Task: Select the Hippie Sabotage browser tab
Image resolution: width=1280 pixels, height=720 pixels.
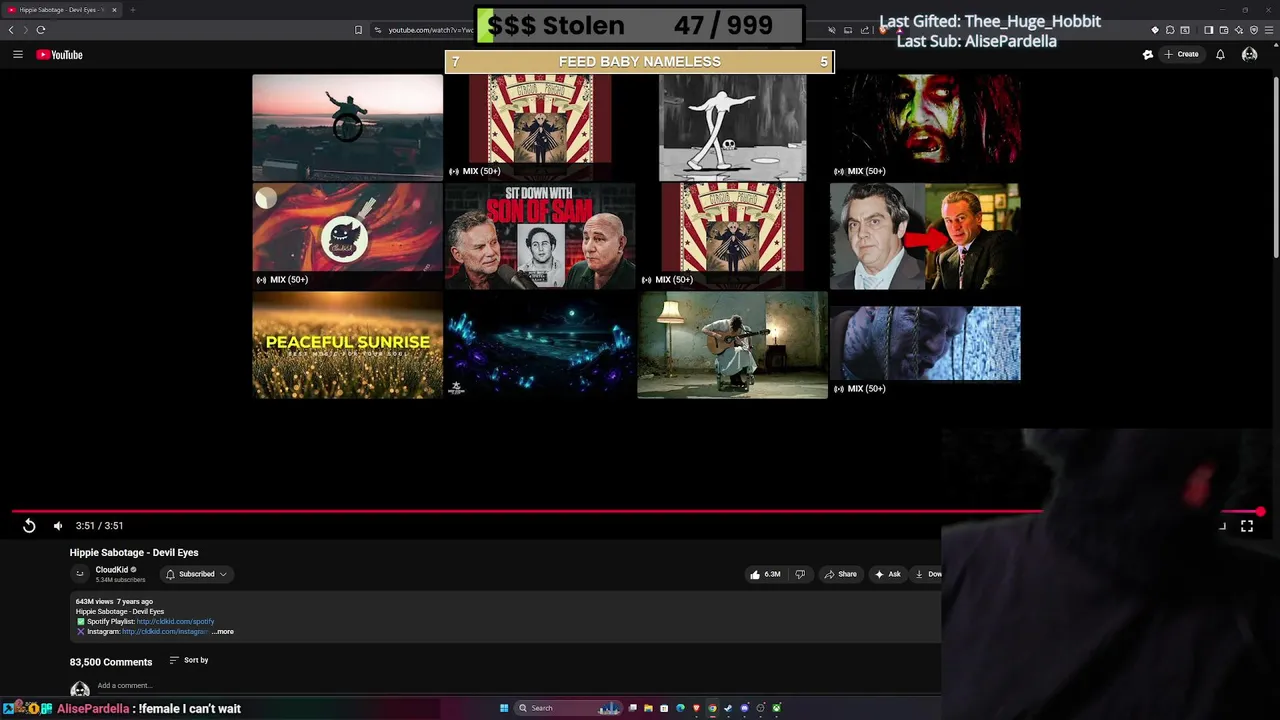Action: 62,10
